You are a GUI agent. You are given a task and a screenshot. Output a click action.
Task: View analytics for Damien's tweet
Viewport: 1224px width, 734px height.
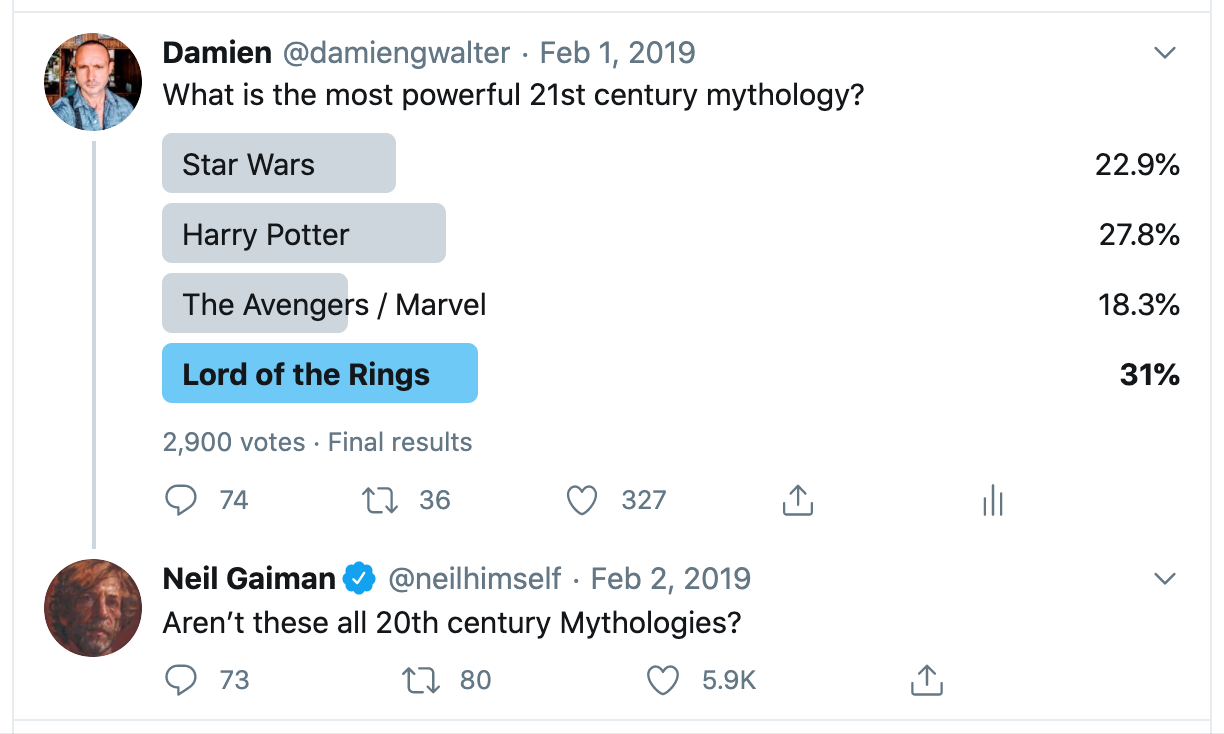[x=992, y=501]
